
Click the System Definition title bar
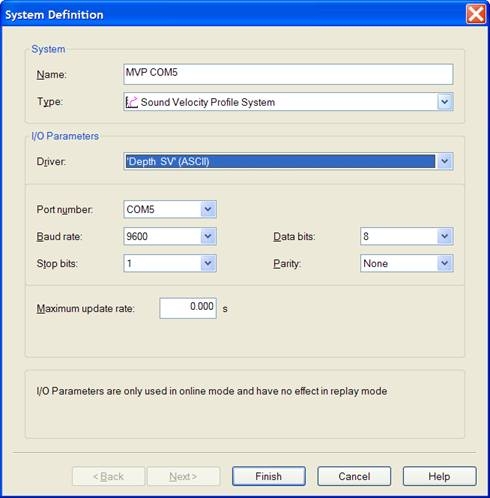(233, 14)
